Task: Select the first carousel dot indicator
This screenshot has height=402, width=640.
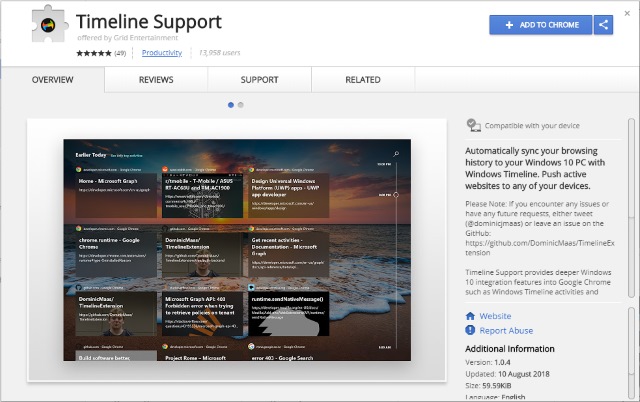Action: pyautogui.click(x=231, y=104)
